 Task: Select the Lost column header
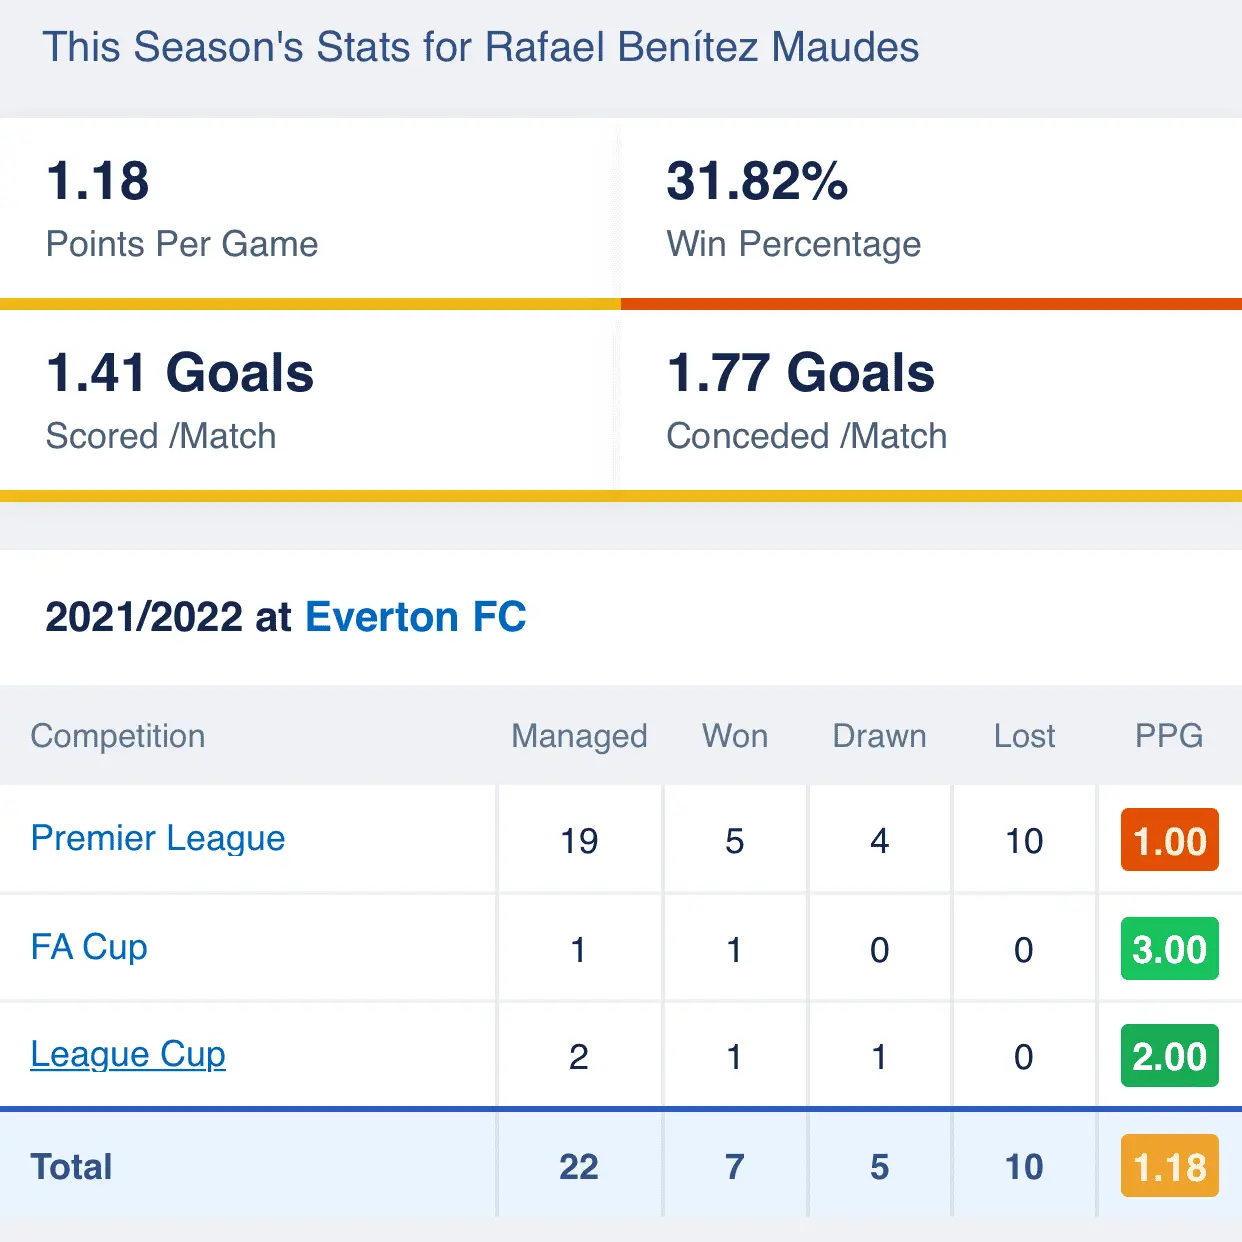click(x=1024, y=736)
